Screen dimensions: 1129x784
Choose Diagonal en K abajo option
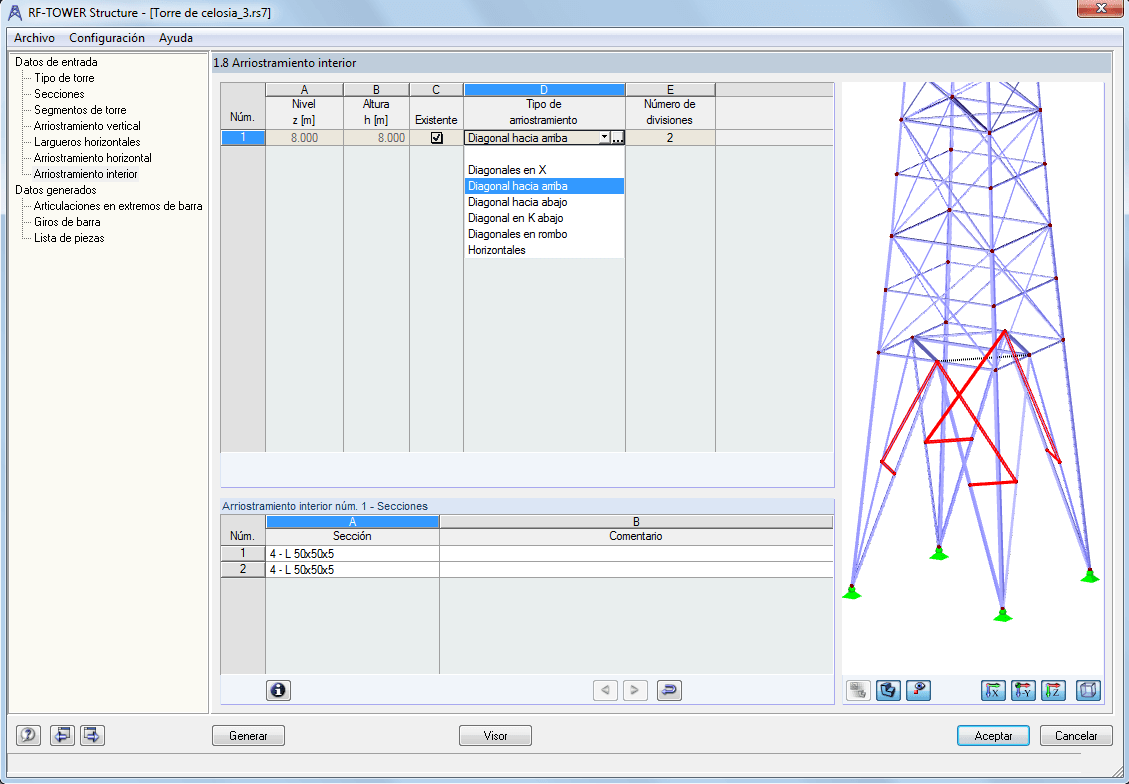[544, 217]
